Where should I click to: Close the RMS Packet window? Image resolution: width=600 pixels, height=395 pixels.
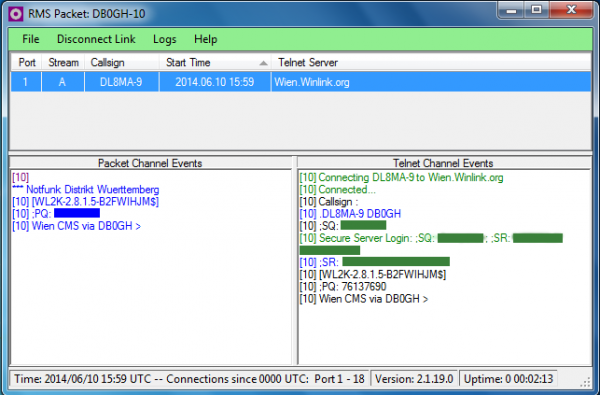[x=572, y=10]
